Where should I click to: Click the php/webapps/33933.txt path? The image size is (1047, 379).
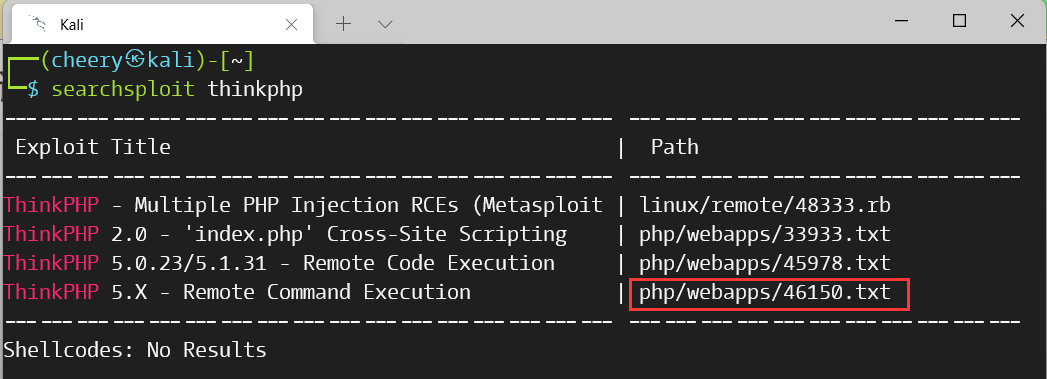(765, 234)
